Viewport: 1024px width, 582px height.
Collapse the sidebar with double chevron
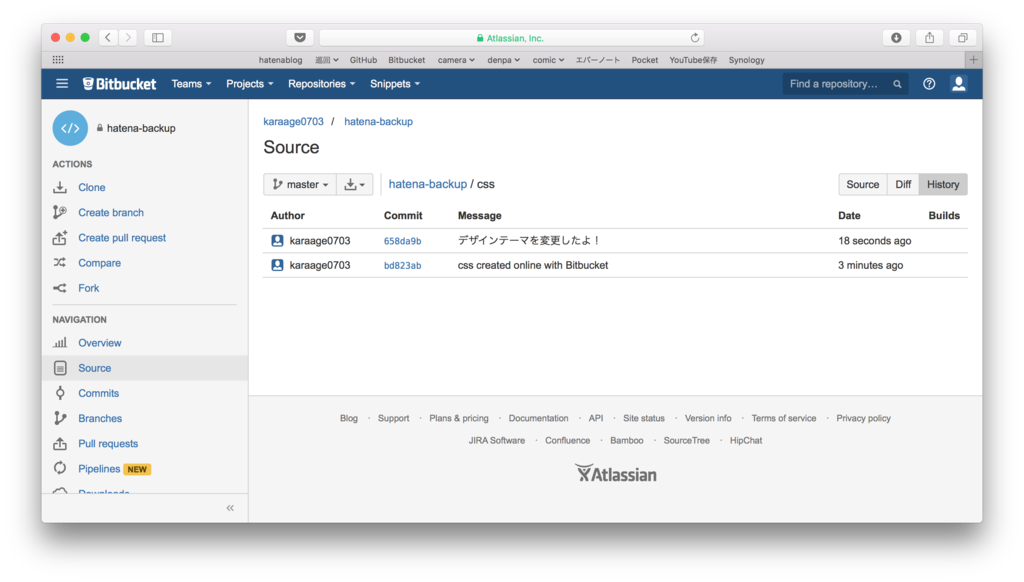pos(230,508)
